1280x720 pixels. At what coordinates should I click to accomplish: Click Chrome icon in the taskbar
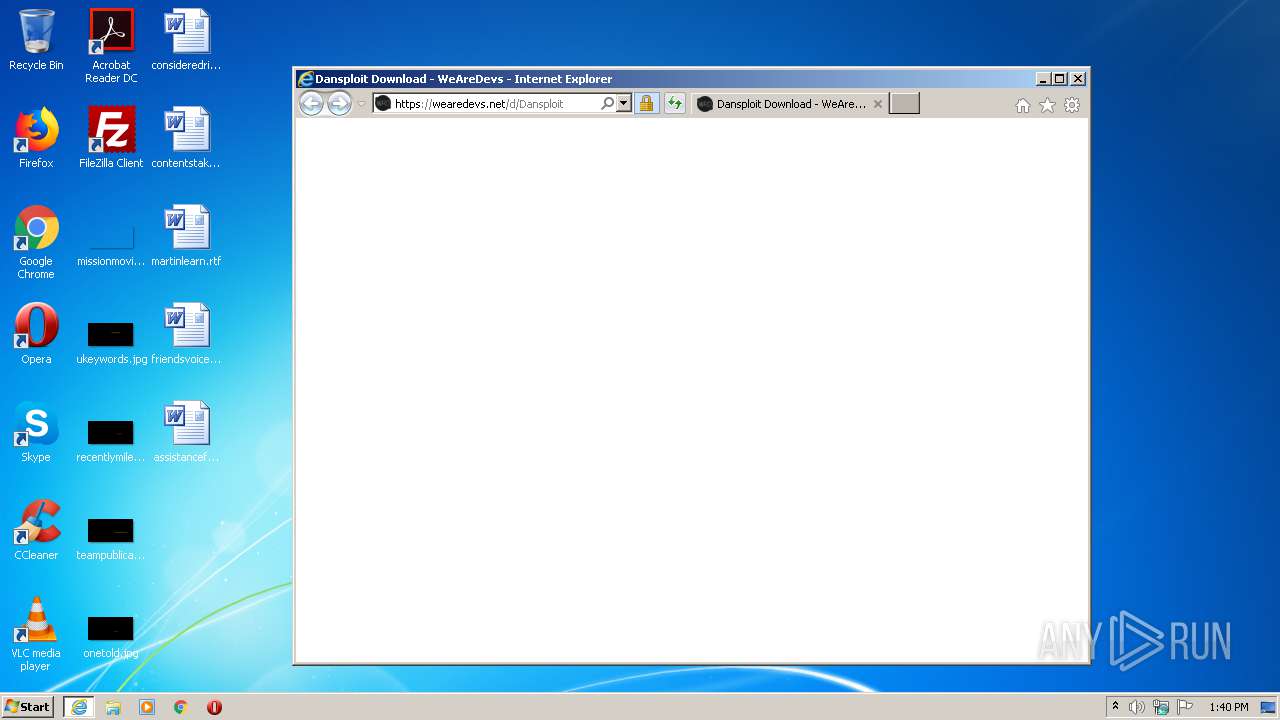tap(181, 707)
